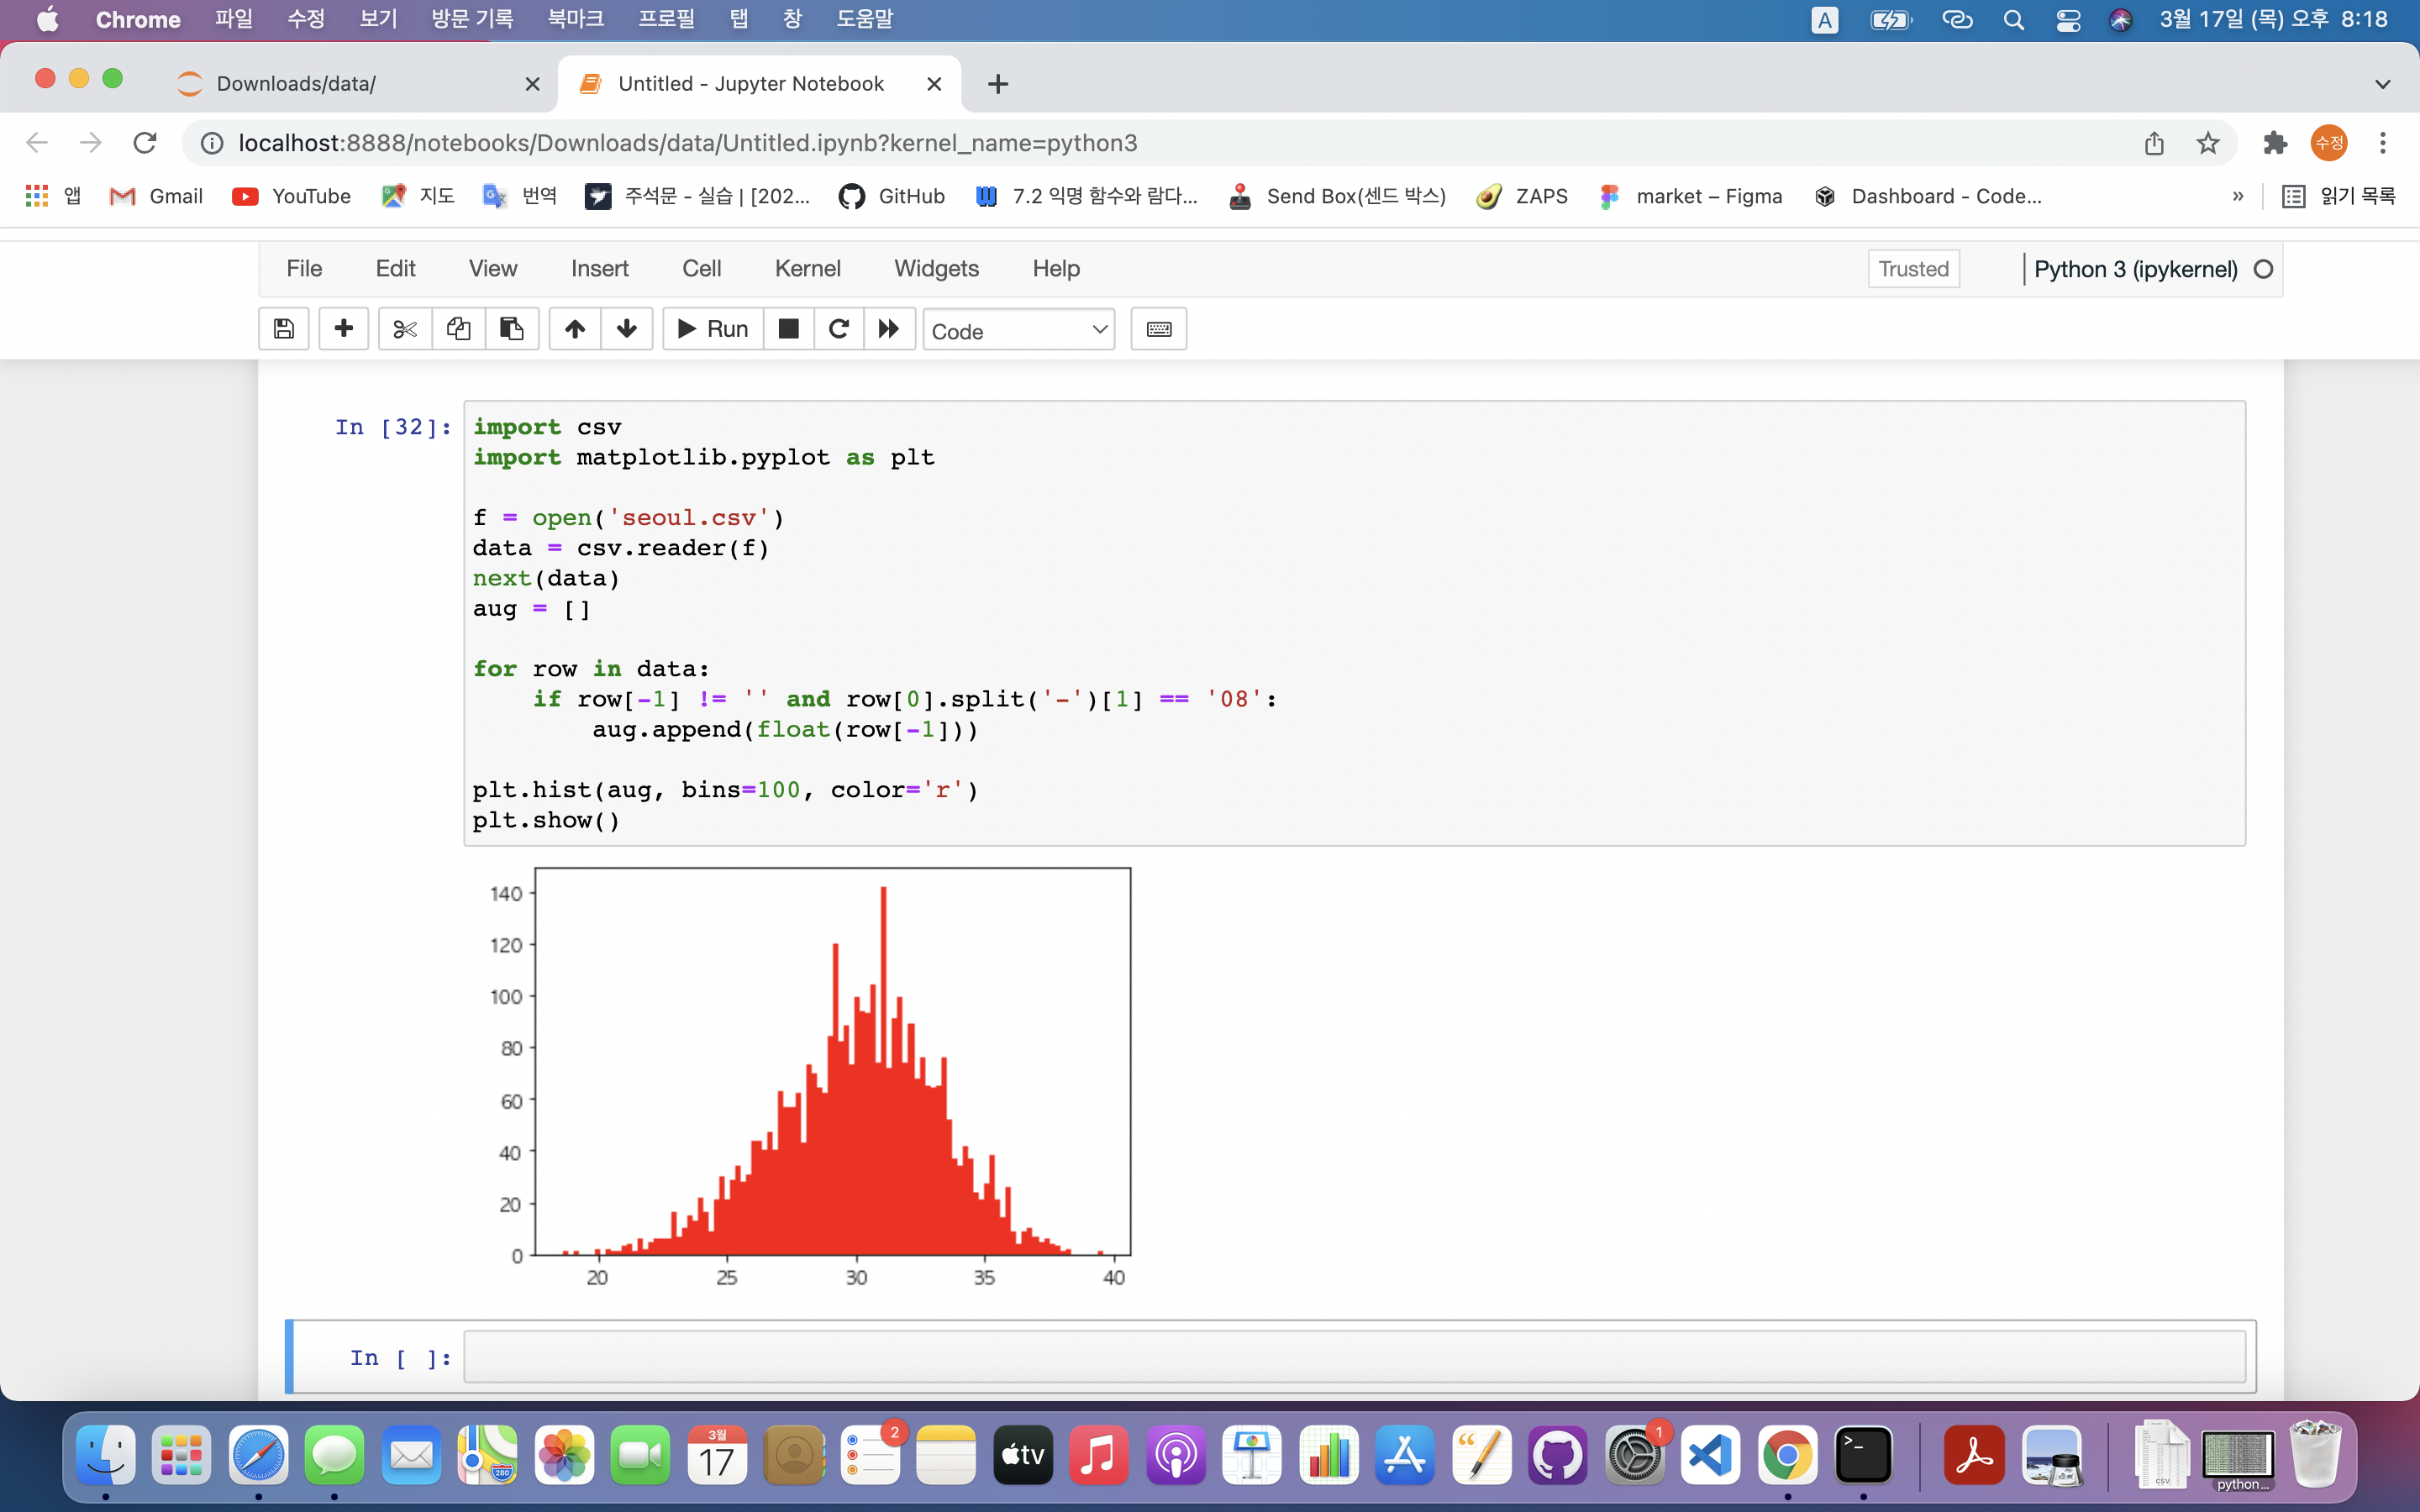Viewport: 2420px width, 1512px height.
Task: Paste cells below using the clipboard icon
Action: (x=512, y=329)
